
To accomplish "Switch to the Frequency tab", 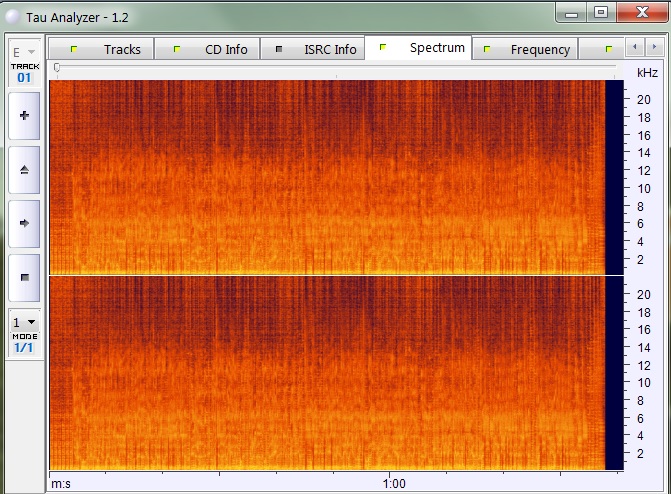I will click(x=528, y=49).
